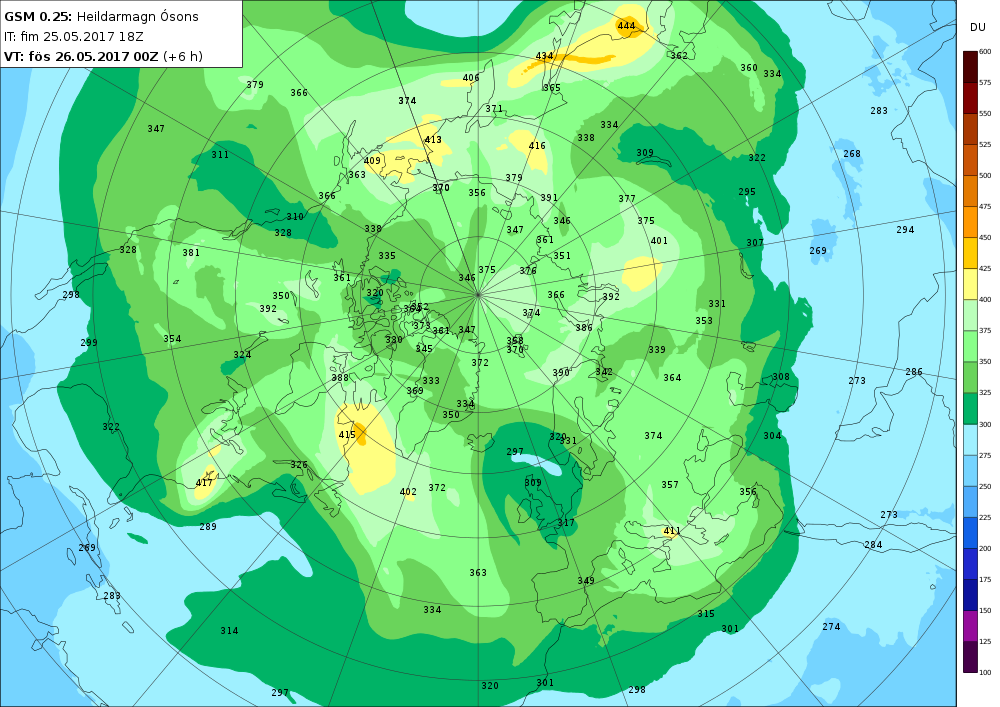Viewport: 1000px width, 707px height.
Task: Click the 315 value label
Action: 706,614
